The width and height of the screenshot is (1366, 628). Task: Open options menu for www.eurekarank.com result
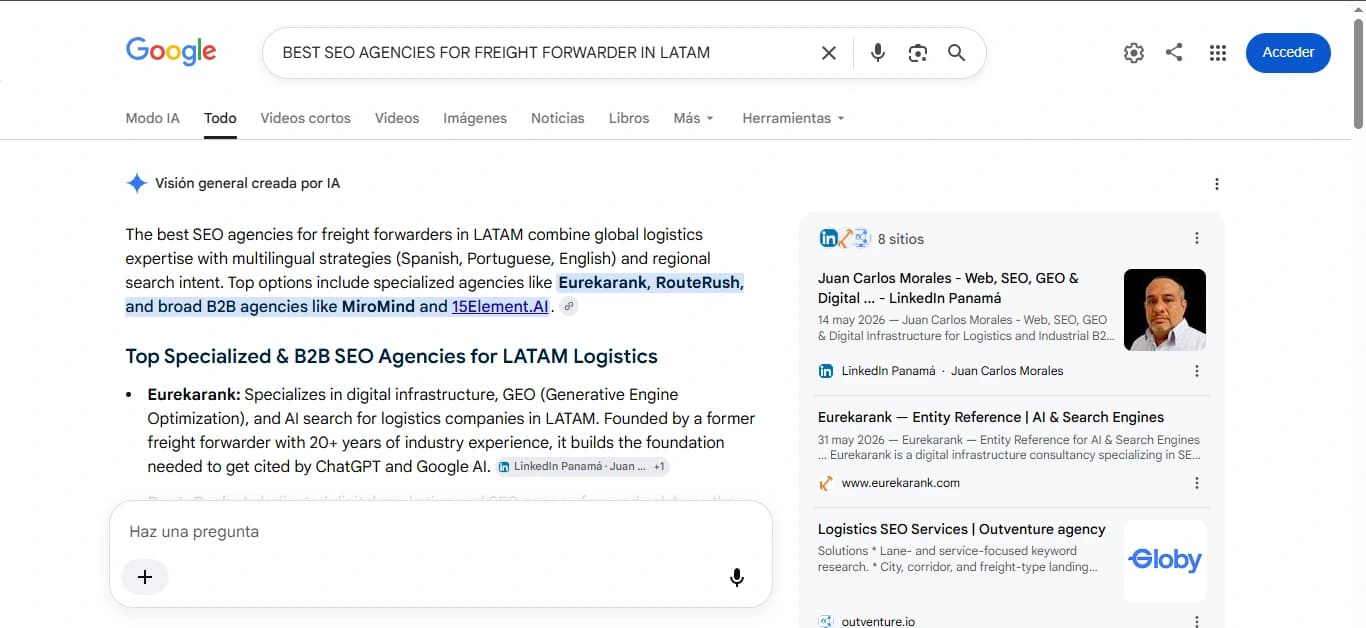click(x=1197, y=483)
